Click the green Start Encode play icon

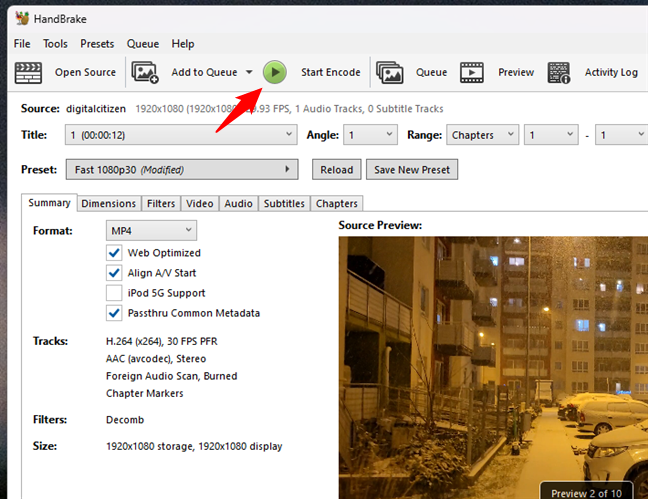[x=274, y=72]
